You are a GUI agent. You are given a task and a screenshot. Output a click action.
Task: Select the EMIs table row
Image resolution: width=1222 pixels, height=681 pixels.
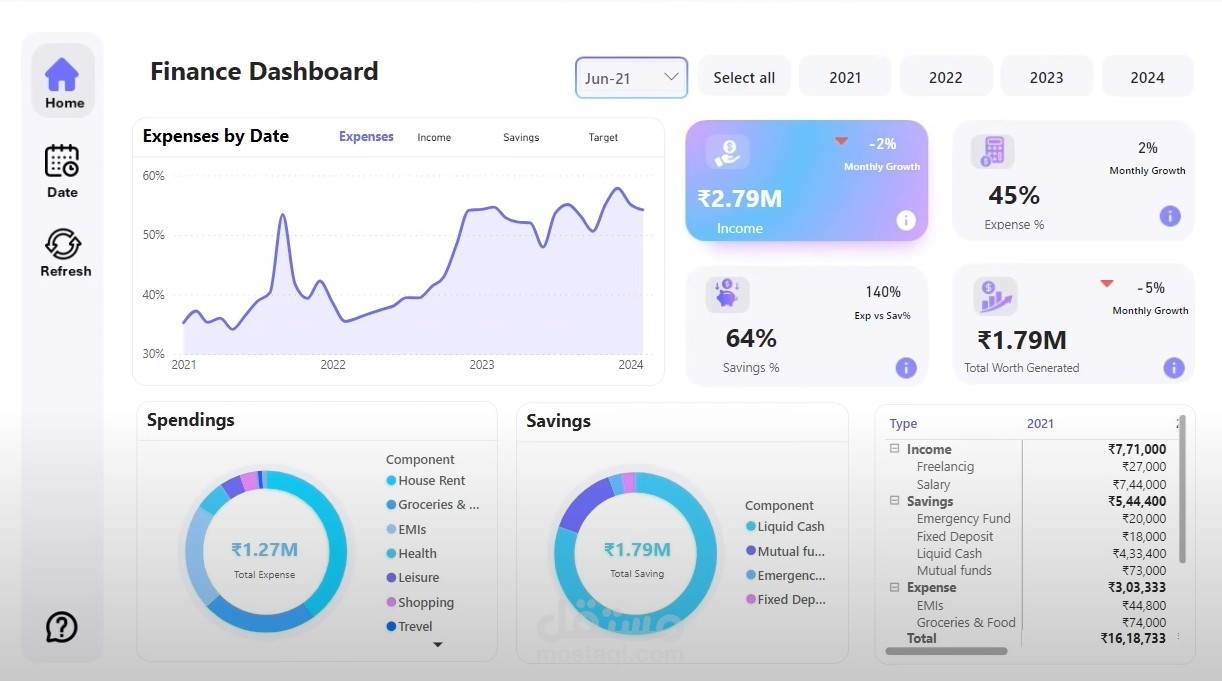pos(1028,605)
